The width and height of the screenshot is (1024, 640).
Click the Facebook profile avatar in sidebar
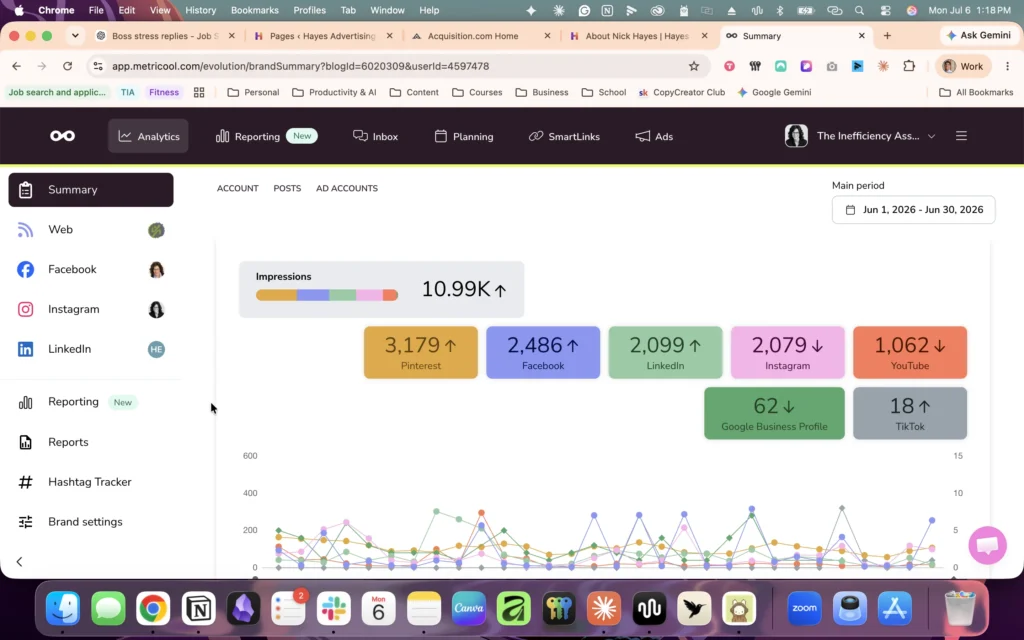click(156, 270)
